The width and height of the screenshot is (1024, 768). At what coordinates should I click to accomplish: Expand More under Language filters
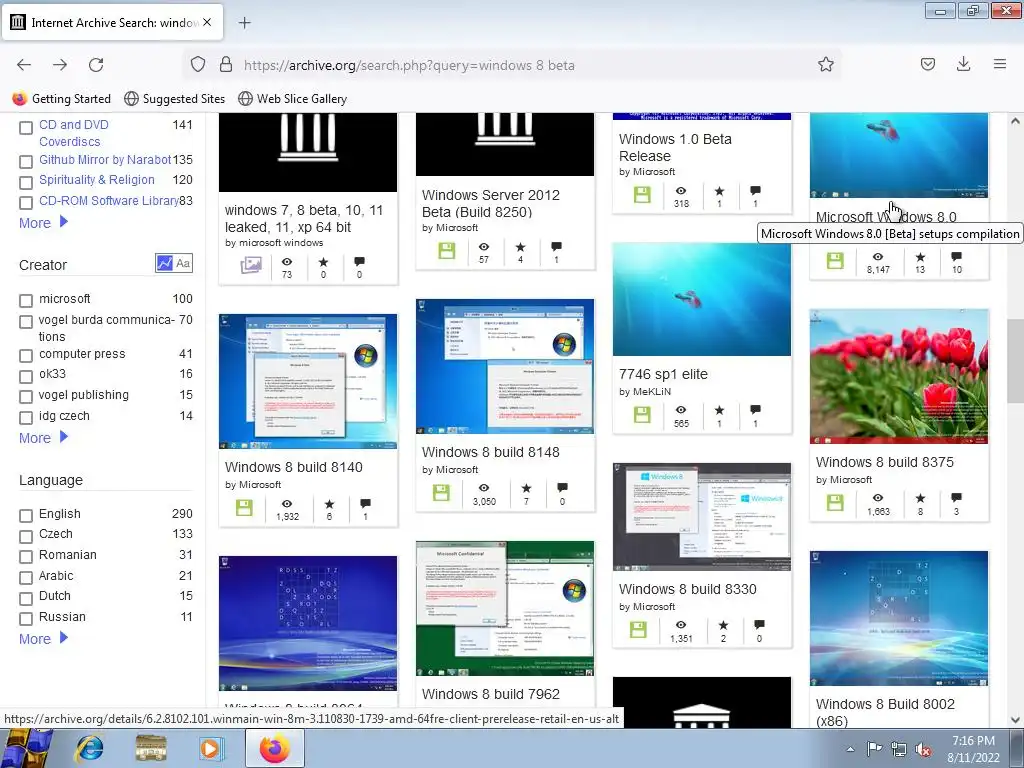(x=43, y=639)
